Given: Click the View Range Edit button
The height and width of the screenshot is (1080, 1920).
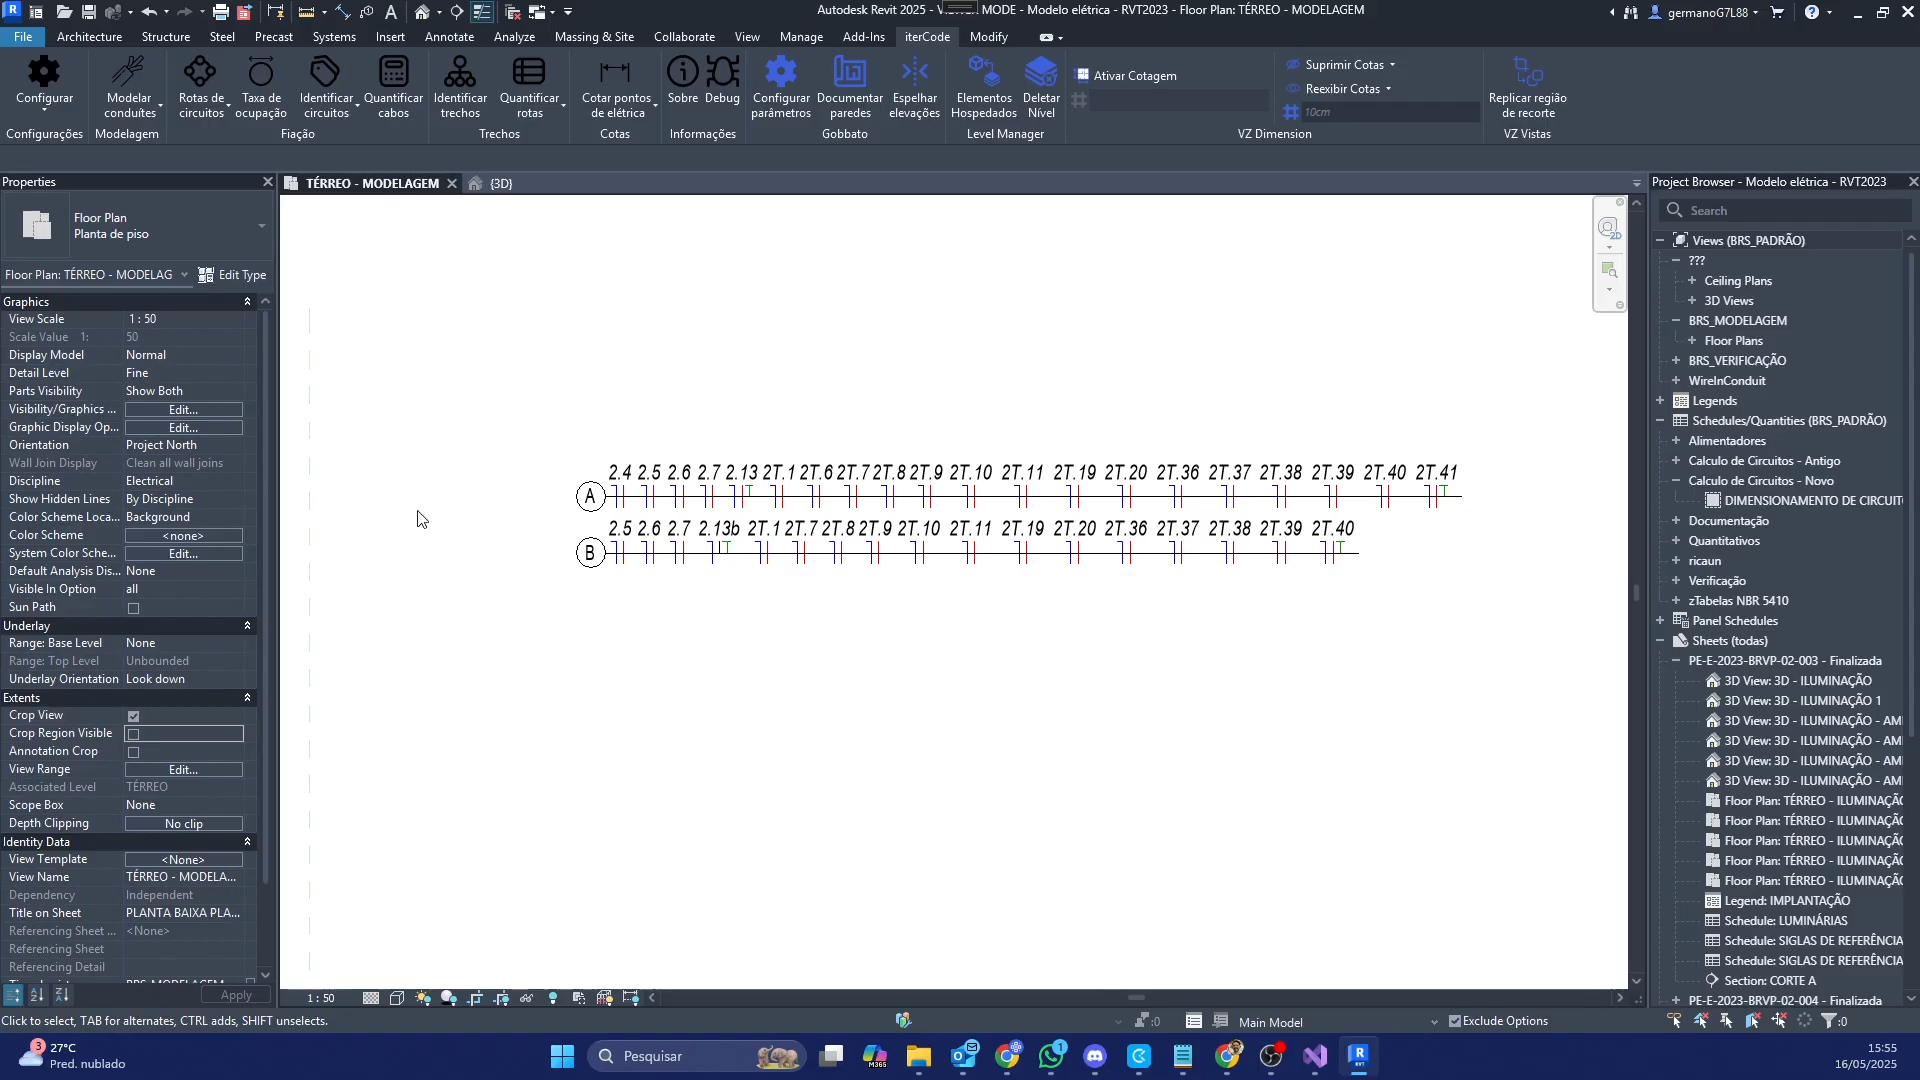Looking at the screenshot, I should 183,770.
